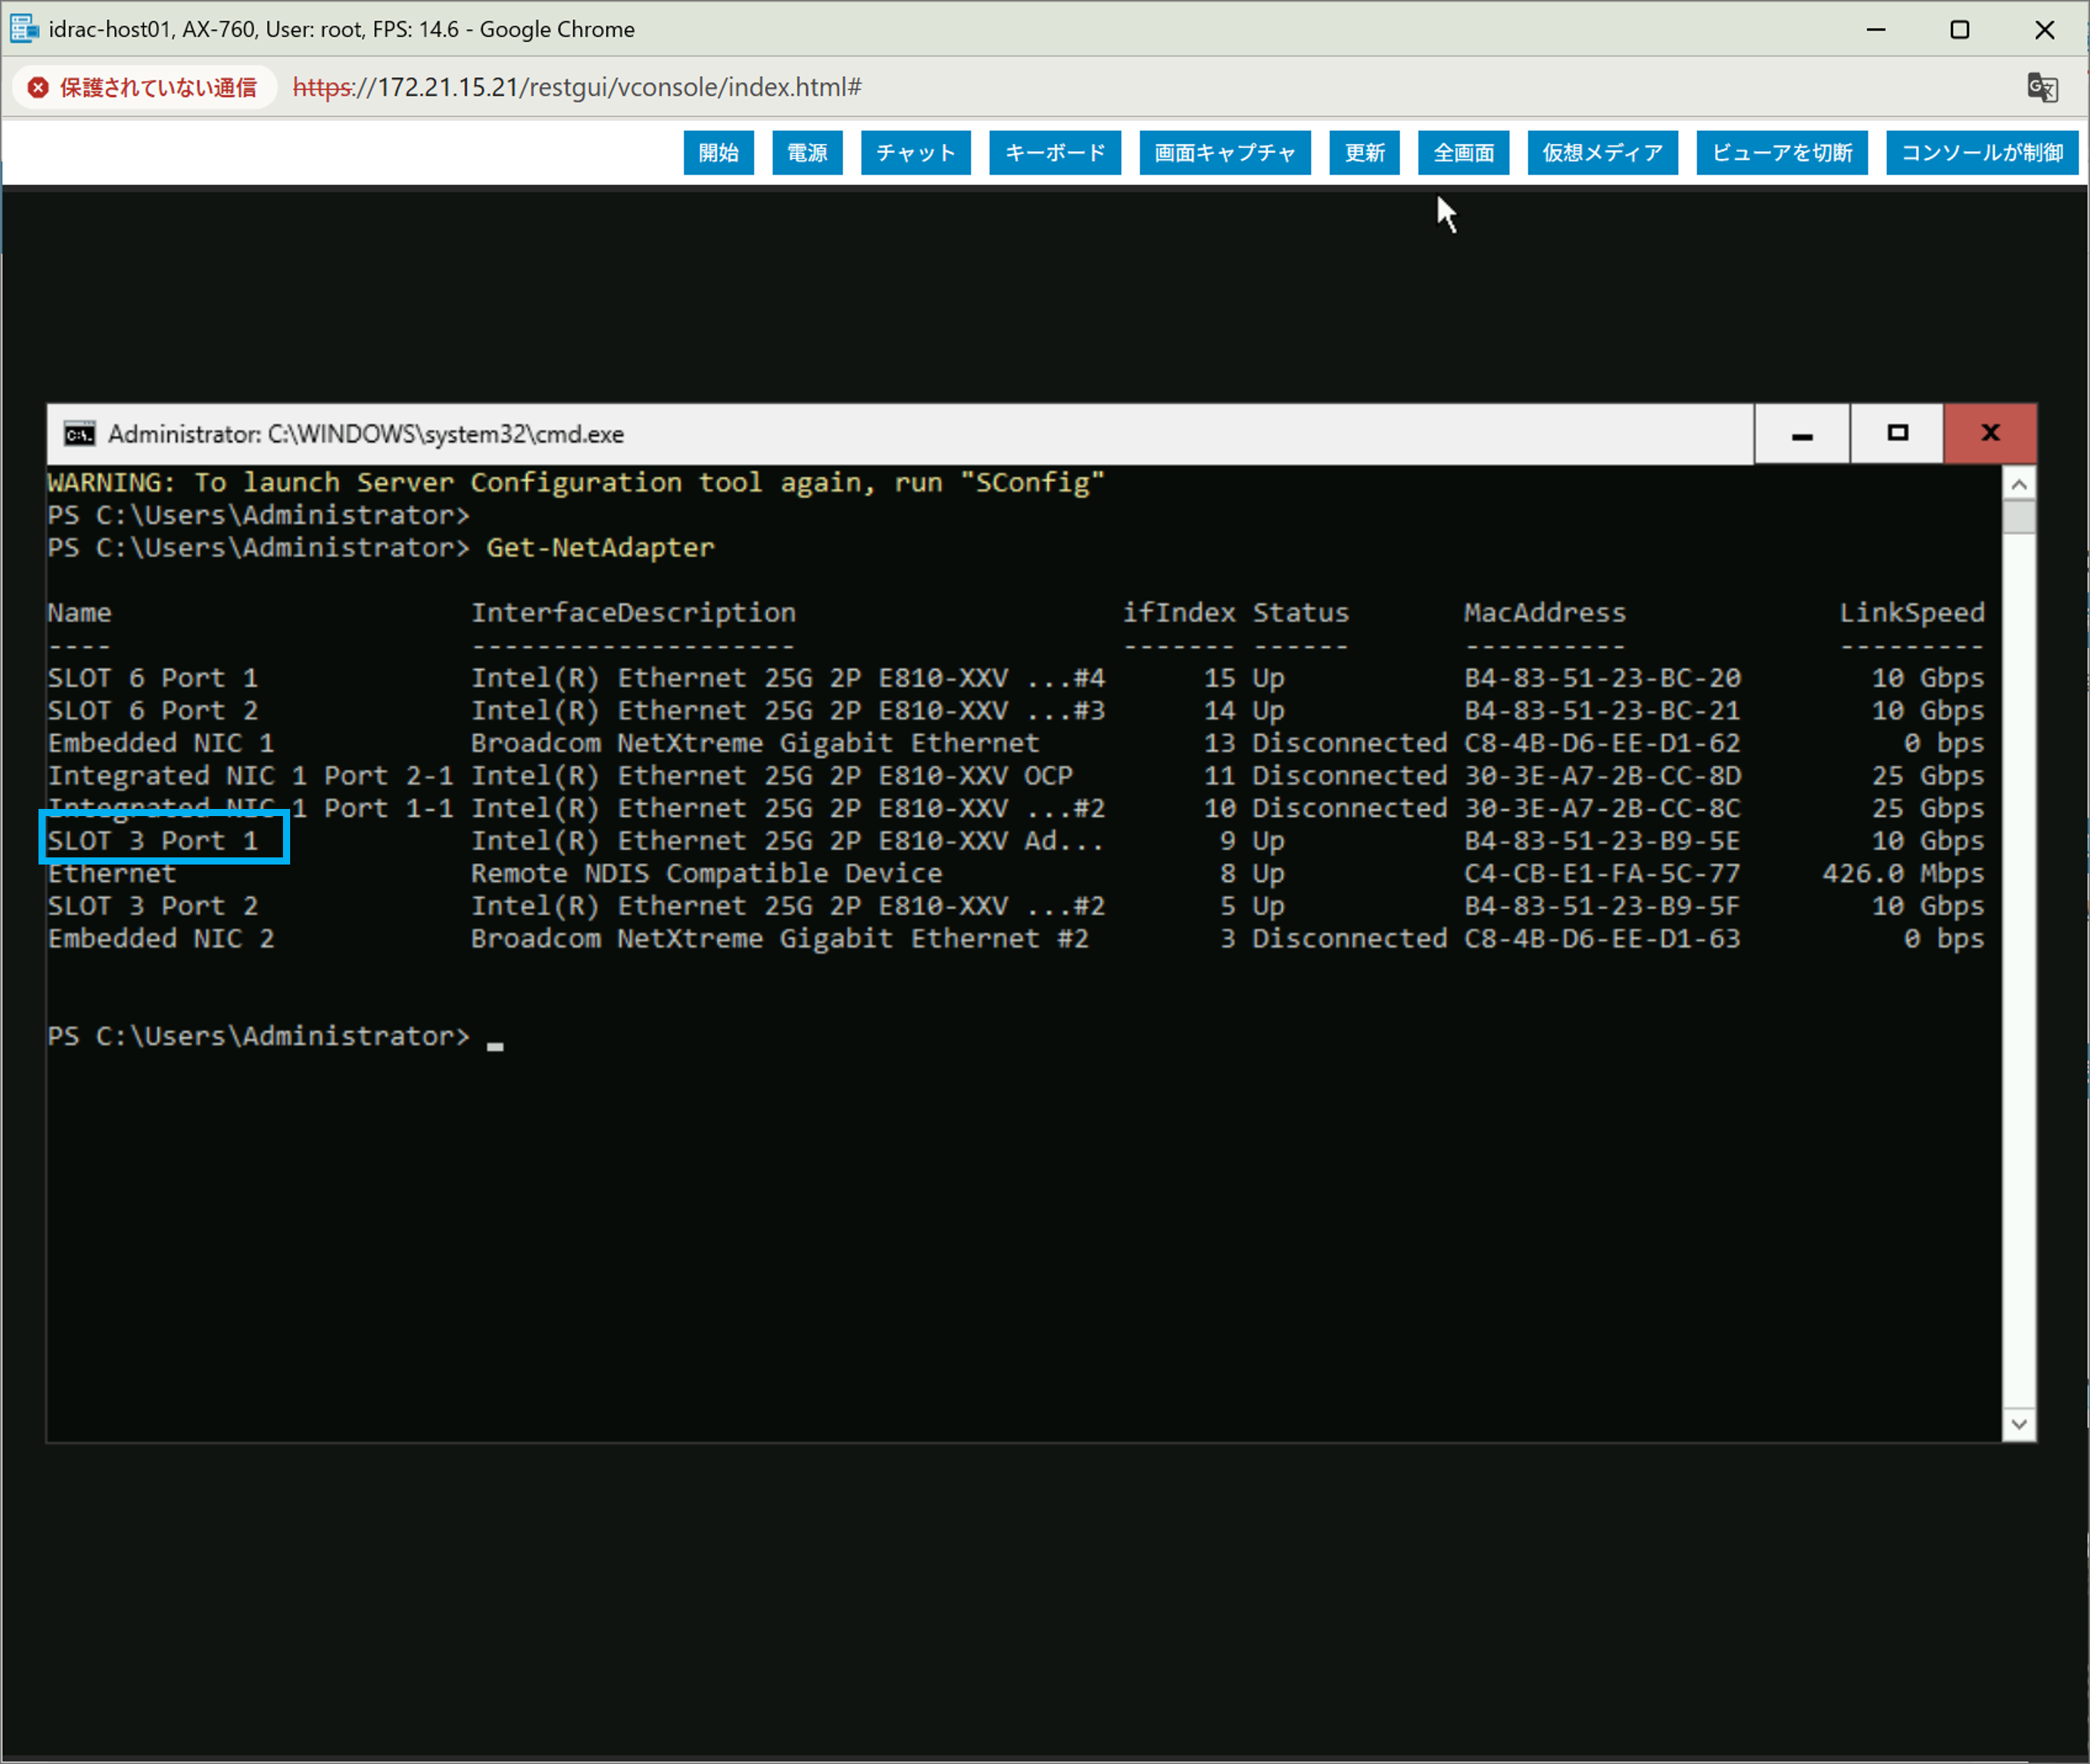Click the iDRAC page icon in Chrome title
Image resolution: width=2090 pixels, height=1764 pixels.
(24, 29)
